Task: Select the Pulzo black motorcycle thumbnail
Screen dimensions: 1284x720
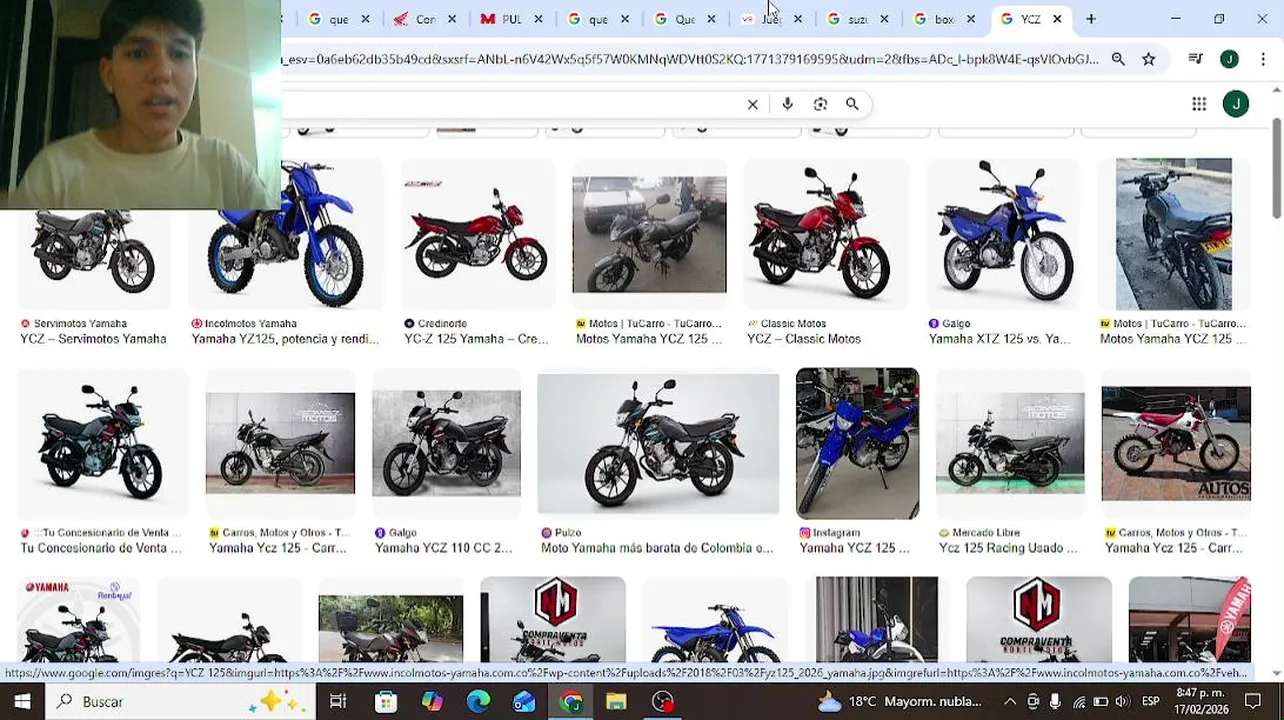Action: (658, 444)
